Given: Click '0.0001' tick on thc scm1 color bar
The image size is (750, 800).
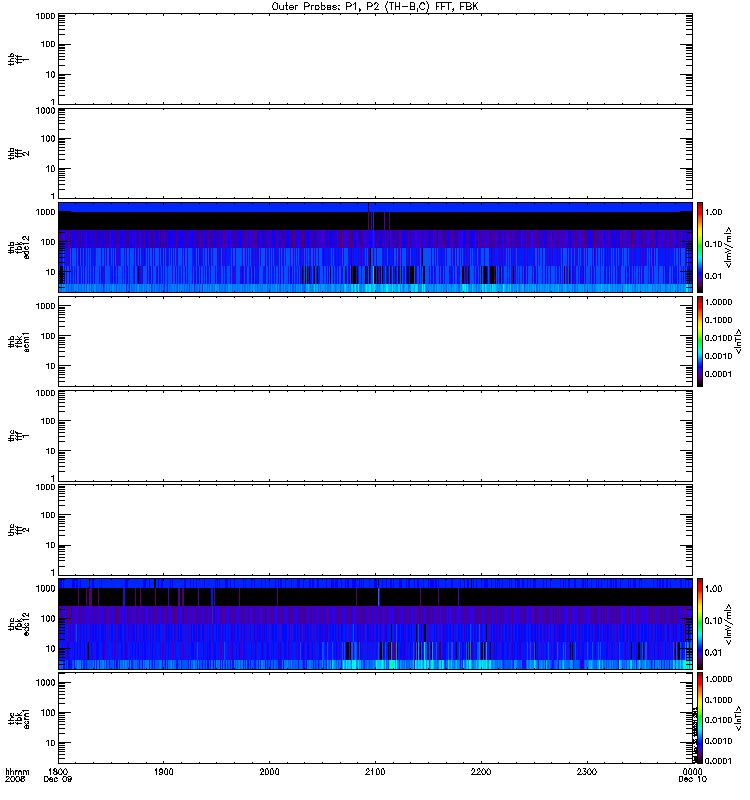Looking at the screenshot, I should pyautogui.click(x=718, y=761).
